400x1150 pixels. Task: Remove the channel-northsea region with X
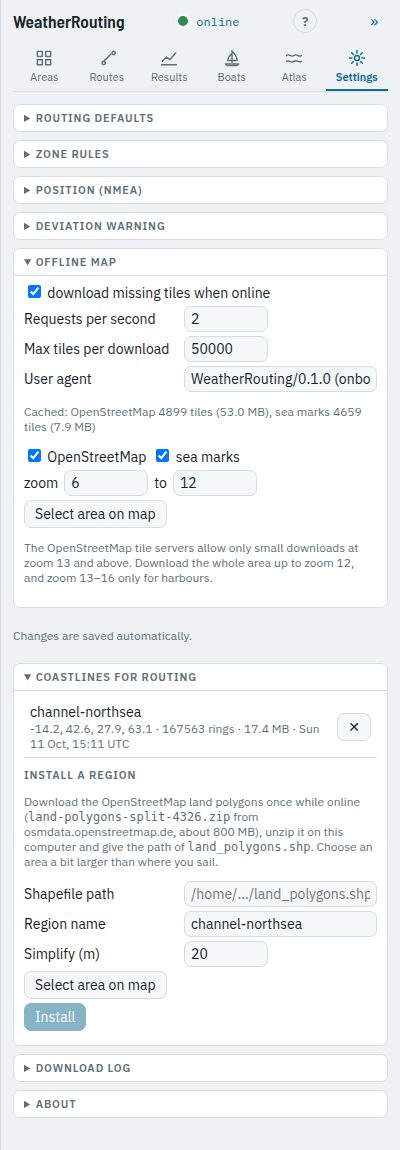pyautogui.click(x=354, y=727)
